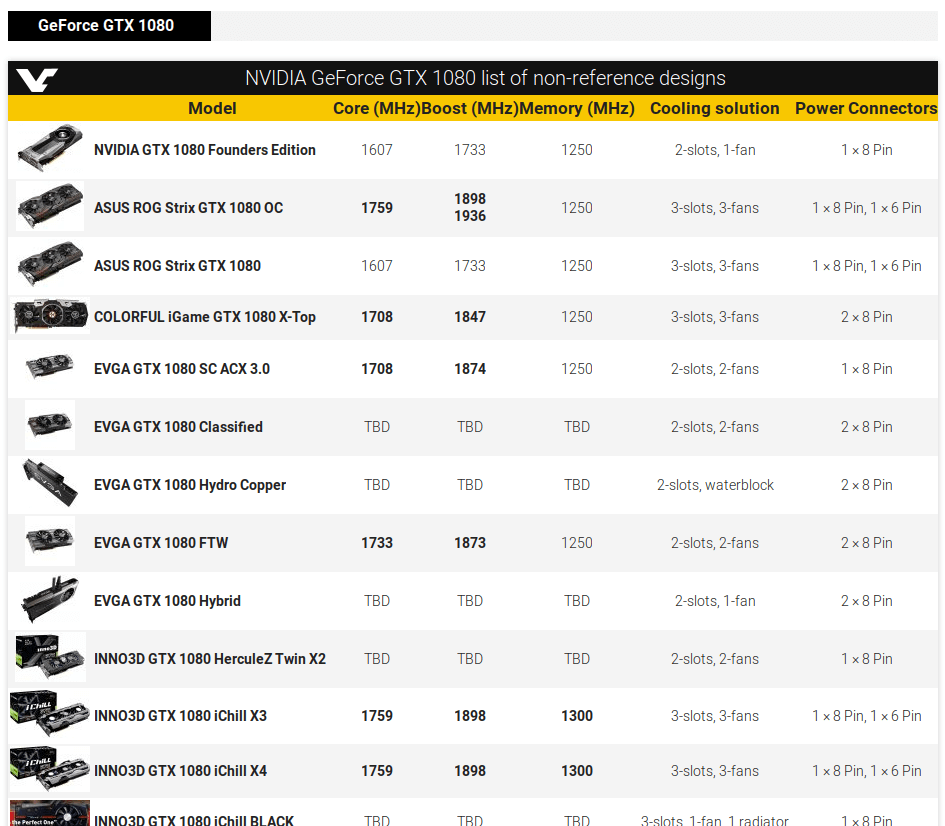Image resolution: width=945 pixels, height=826 pixels.
Task: Select 'COLORFUL iGame GTX 1080 X-Top' model name
Action: [205, 317]
